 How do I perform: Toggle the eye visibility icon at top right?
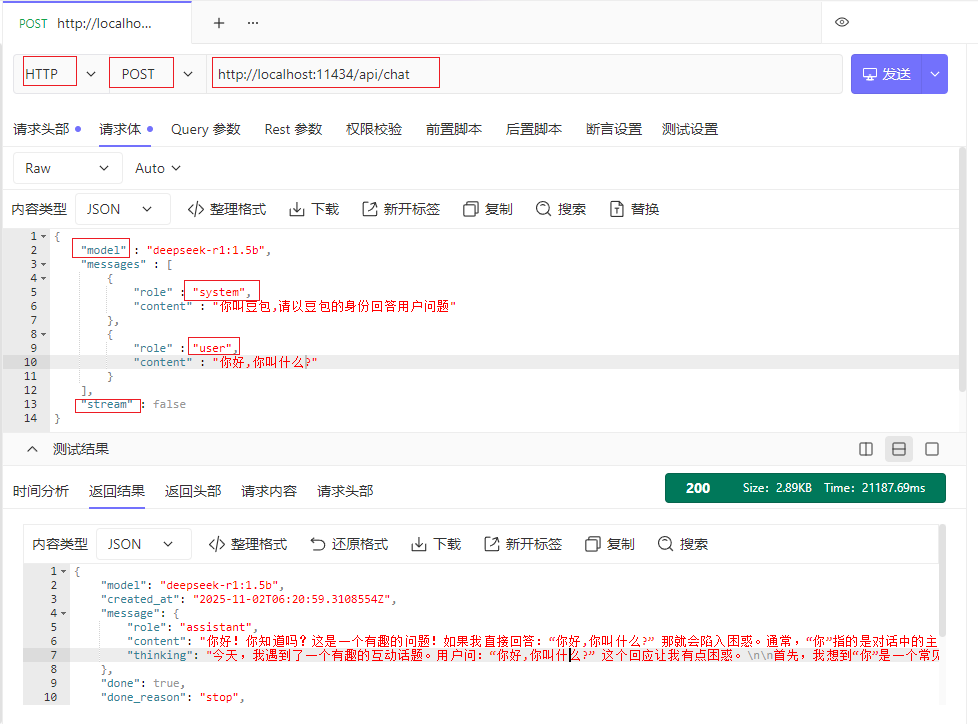(x=842, y=22)
